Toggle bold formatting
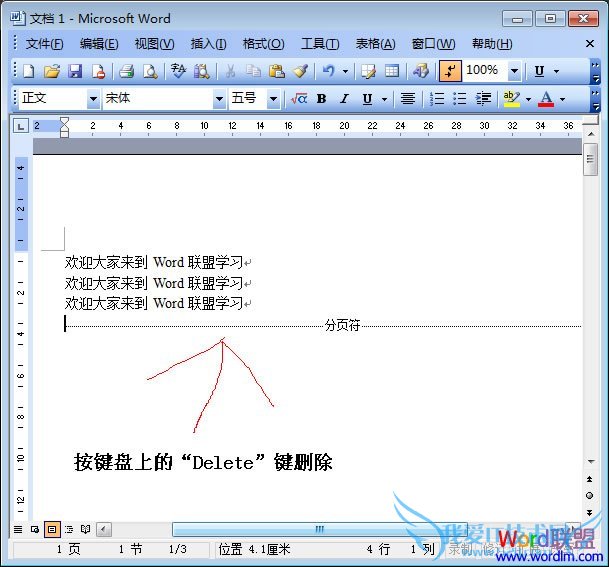Screen dimensions: 609x567 pyautogui.click(x=321, y=99)
